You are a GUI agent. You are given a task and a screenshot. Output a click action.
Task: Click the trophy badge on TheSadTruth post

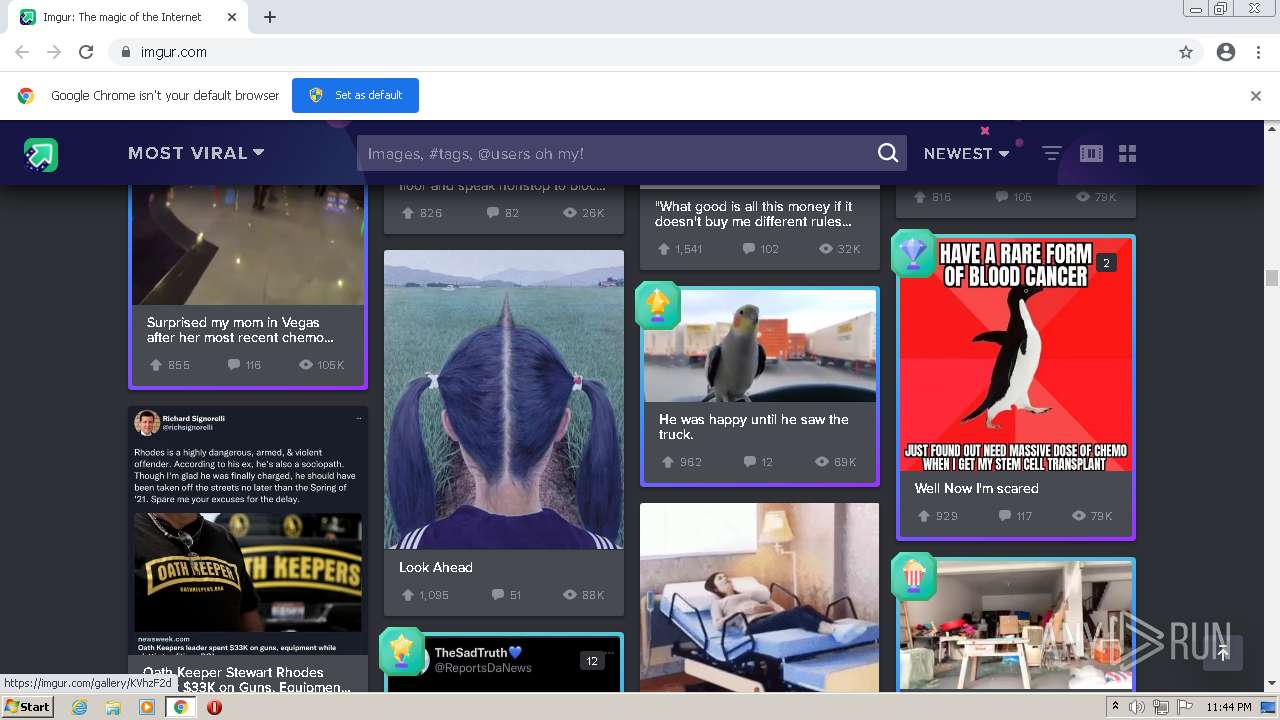[402, 652]
